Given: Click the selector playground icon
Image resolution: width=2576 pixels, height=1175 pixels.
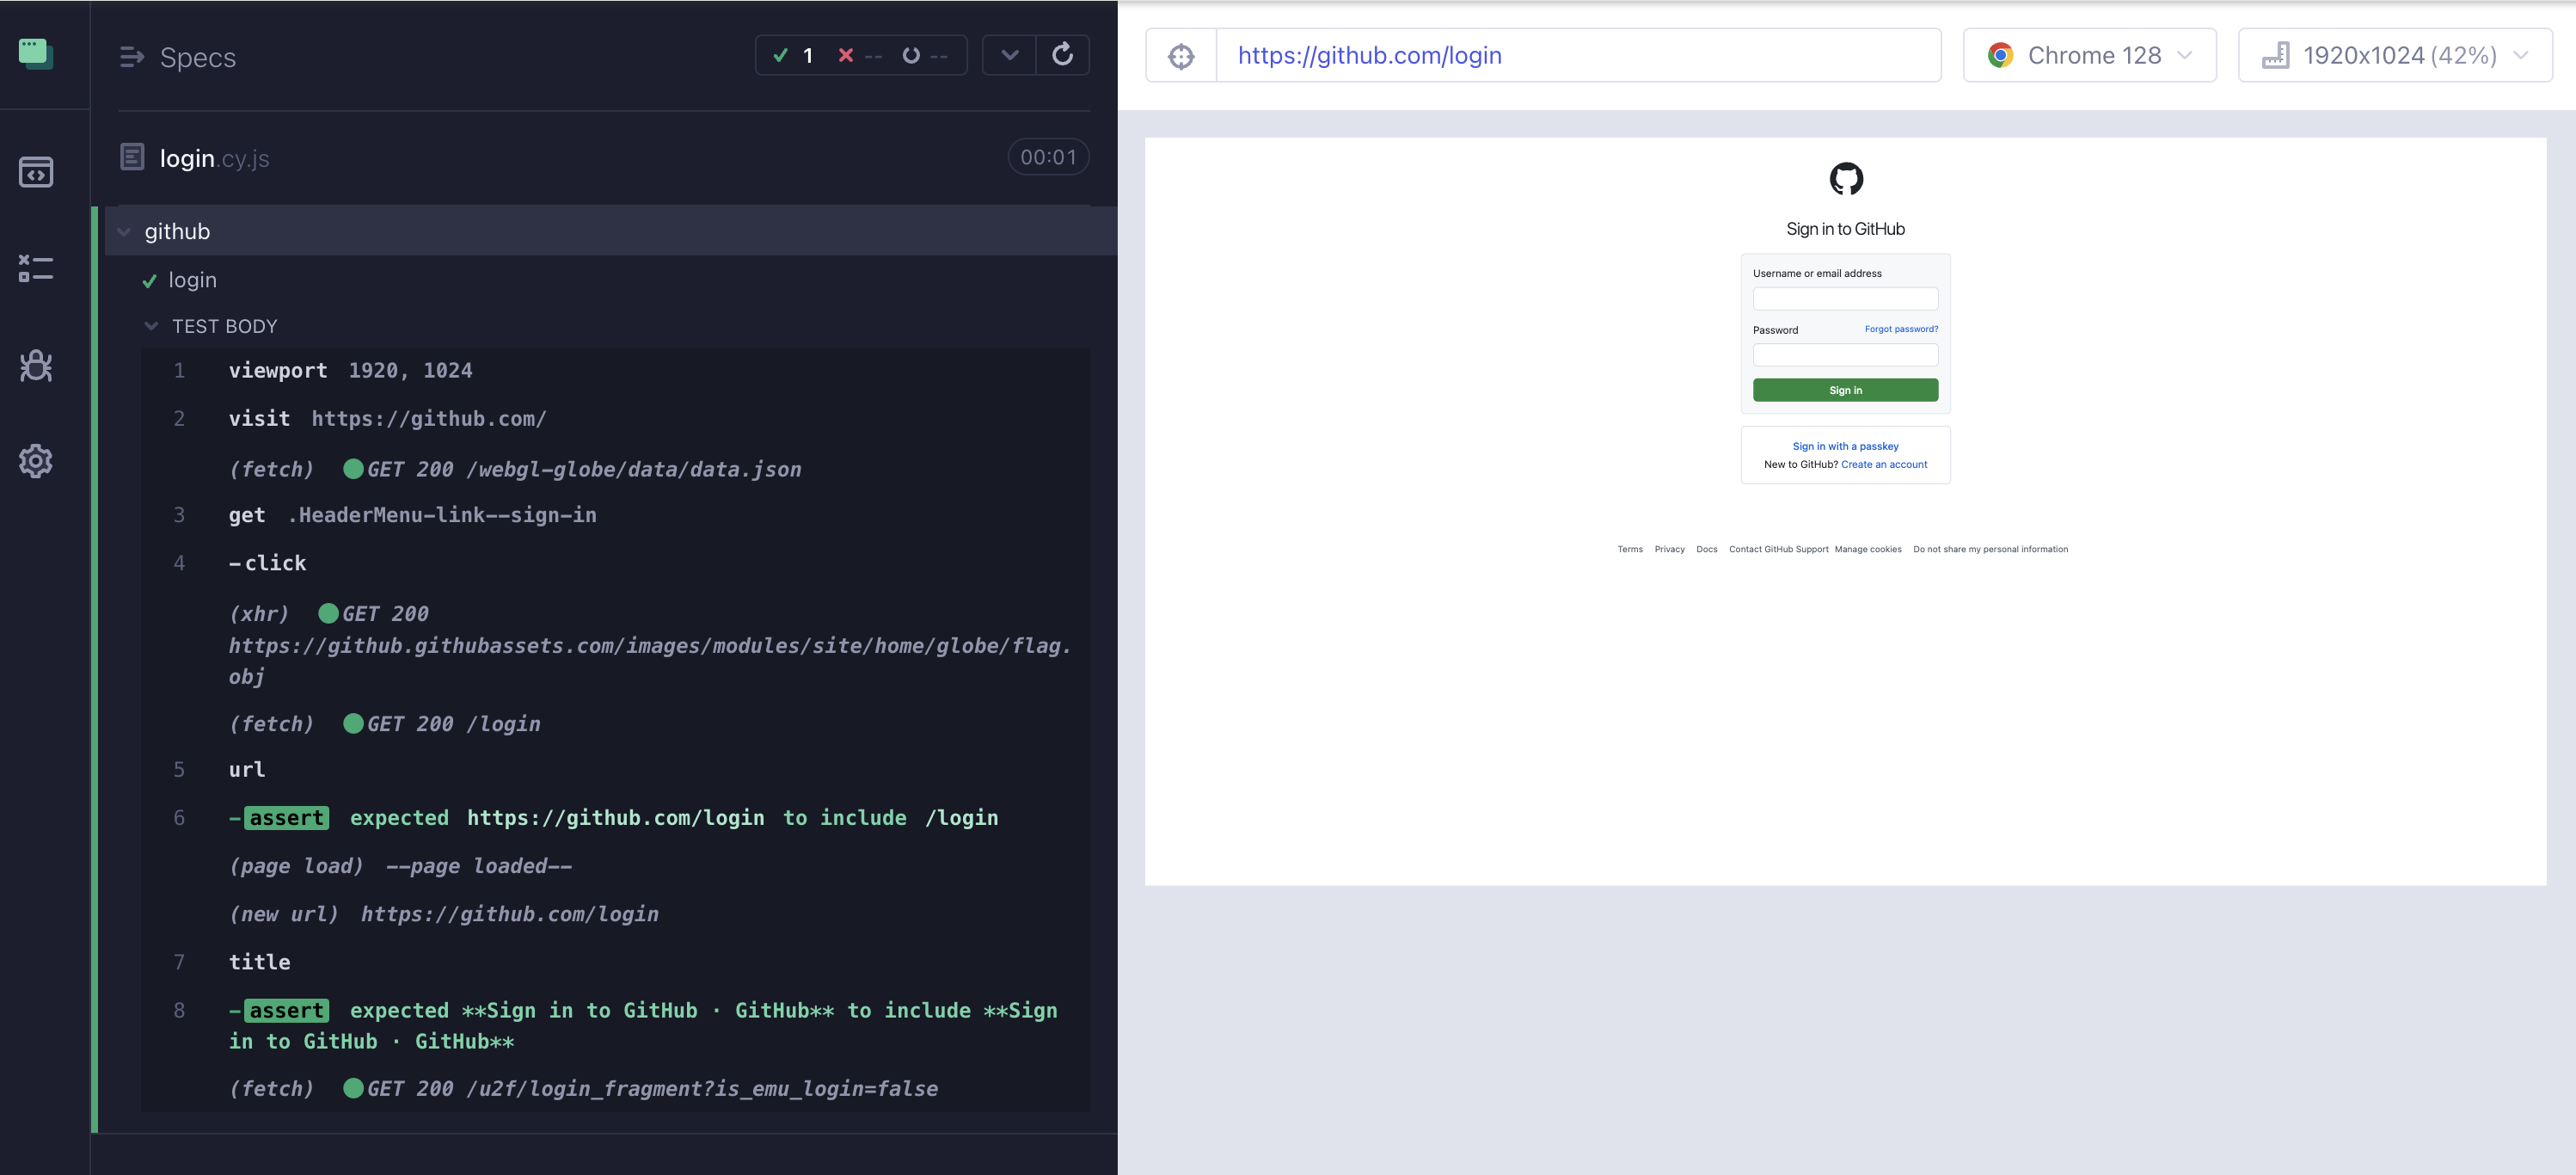Looking at the screenshot, I should tap(1180, 56).
